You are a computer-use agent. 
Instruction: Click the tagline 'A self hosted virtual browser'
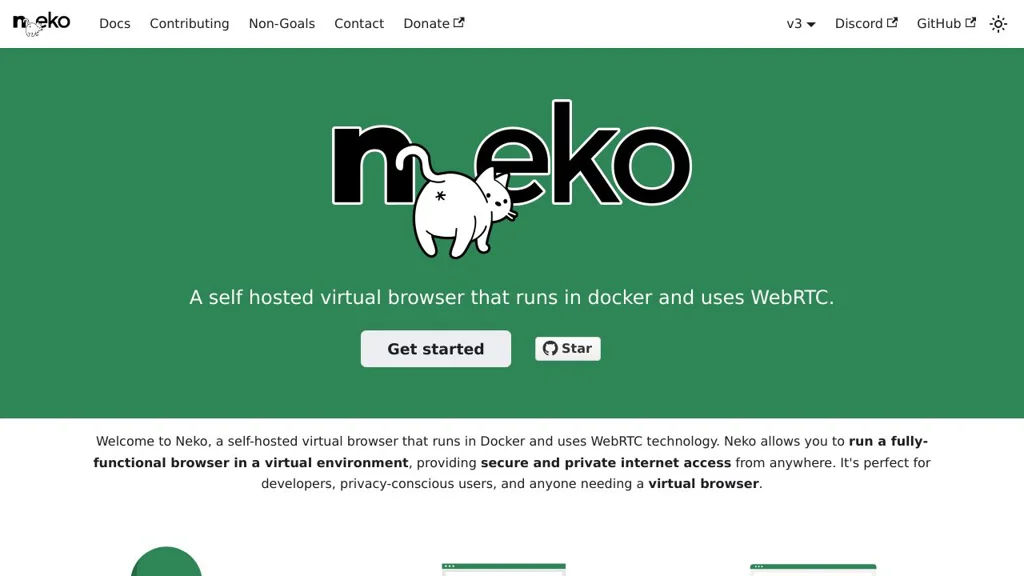coord(512,297)
